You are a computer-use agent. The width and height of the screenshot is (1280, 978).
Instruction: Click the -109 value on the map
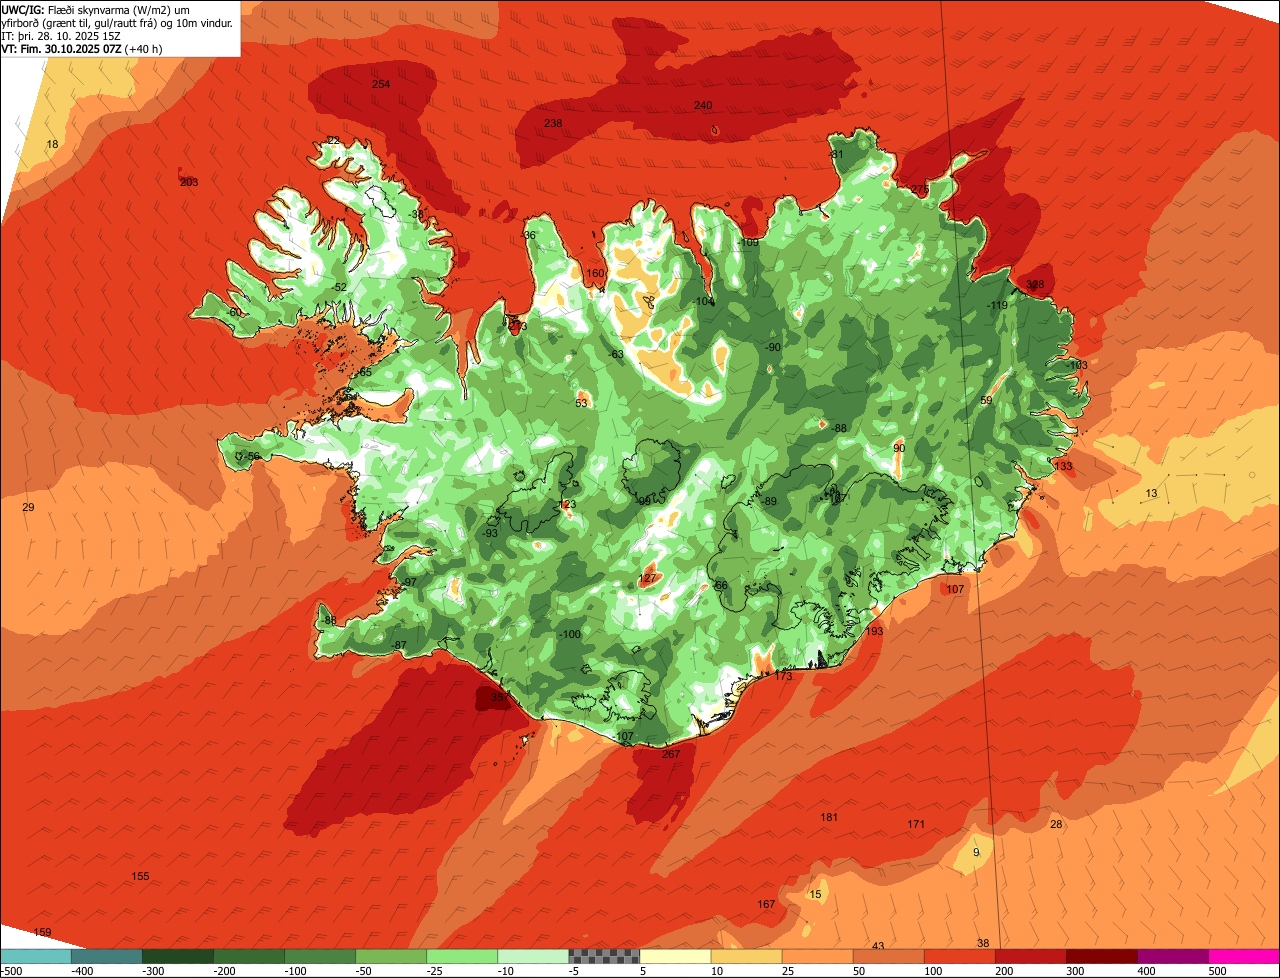[748, 243]
